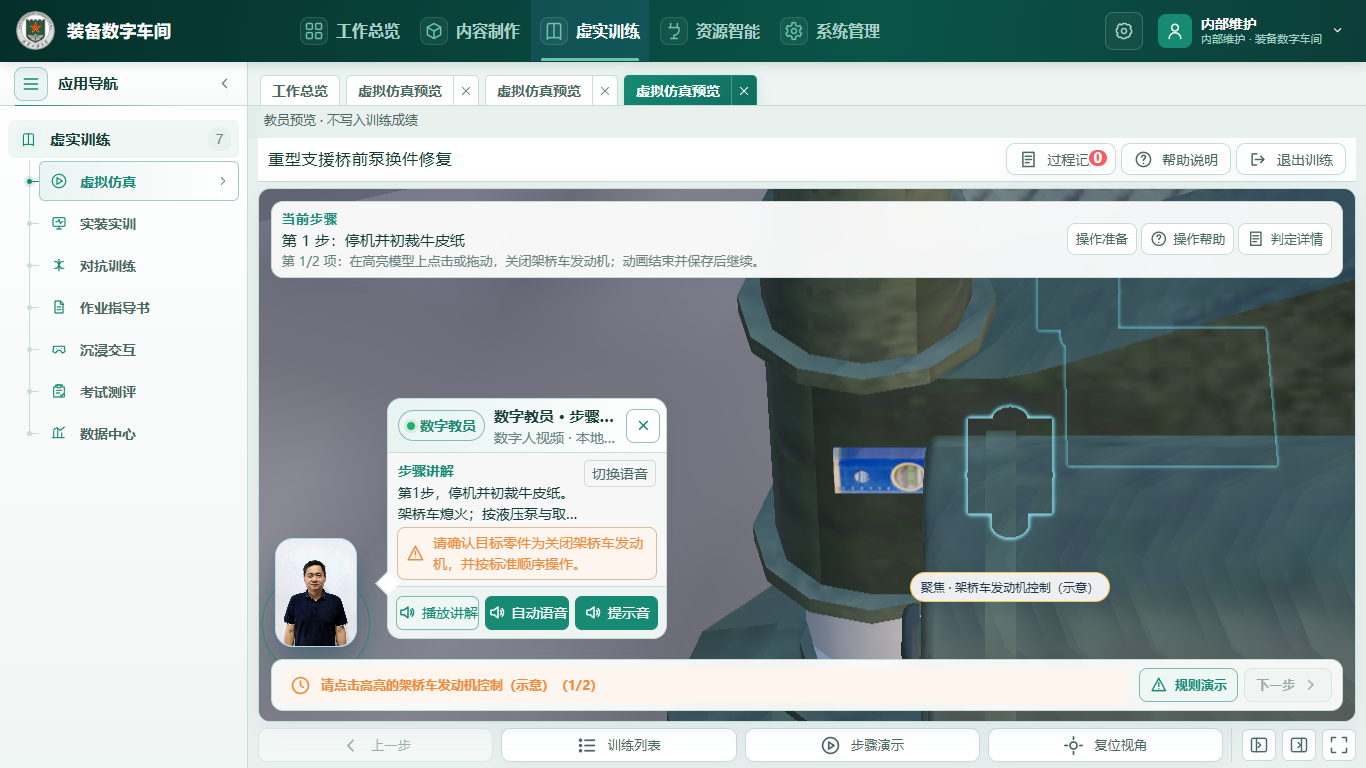1366x768 pixels.
Task: Toggle the 提示音 sound button
Action: pos(617,613)
